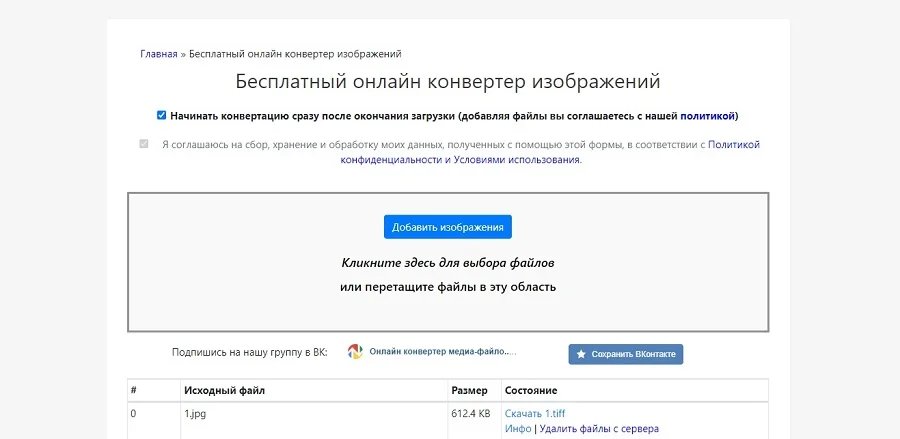The image size is (900, 439).
Task: Click the VK group colorful logo icon
Action: tap(355, 352)
